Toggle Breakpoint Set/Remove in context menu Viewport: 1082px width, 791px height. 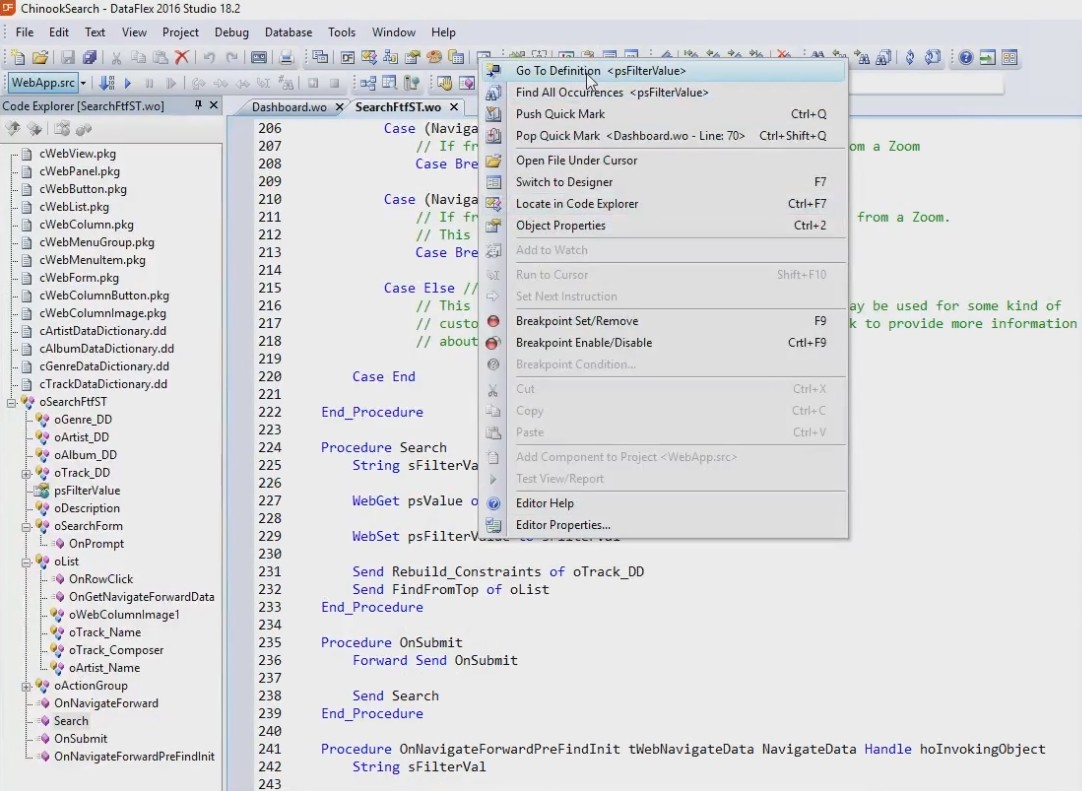click(576, 321)
